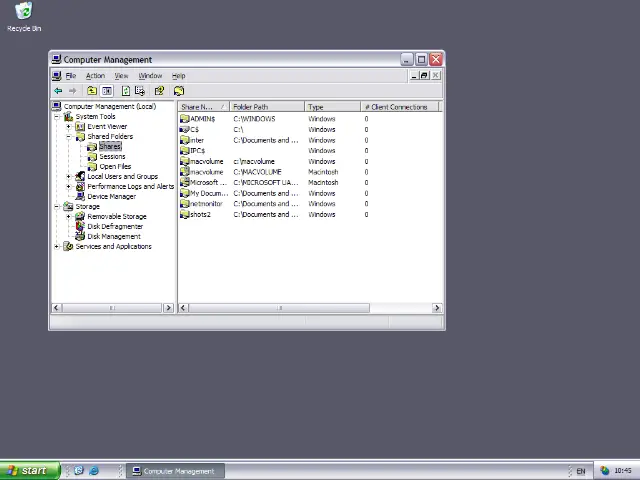This screenshot has height=480, width=640.
Task: Select Open Files in the tree
Action: pos(115,167)
